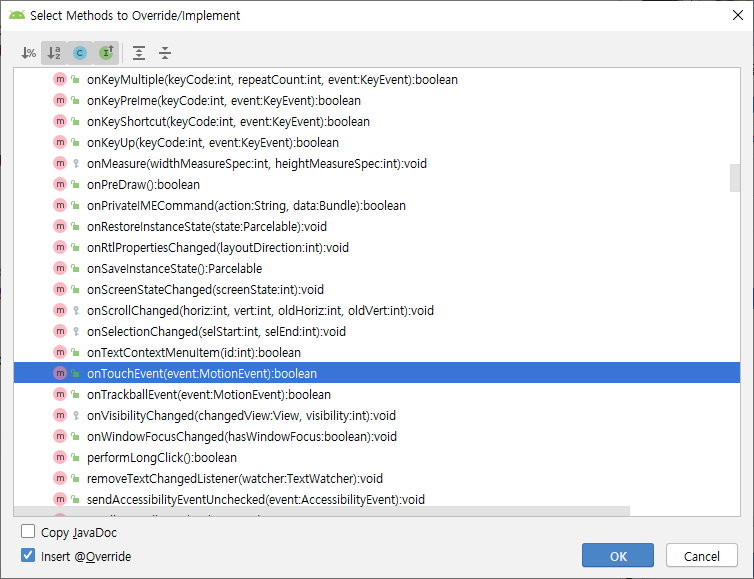
Task: Toggle the Sort Alphabetically button
Action: coord(54,53)
